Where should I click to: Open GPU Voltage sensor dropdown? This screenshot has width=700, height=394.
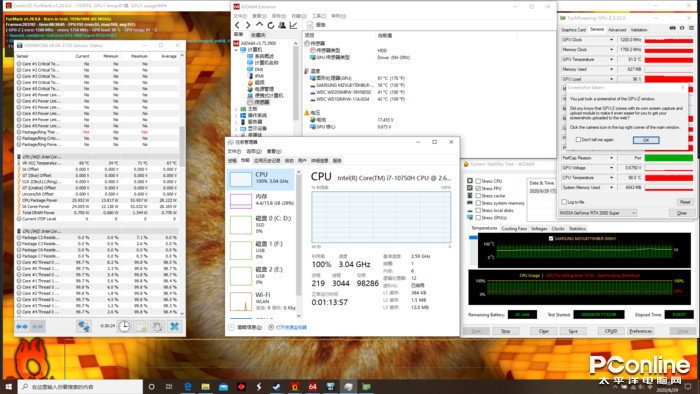611,168
